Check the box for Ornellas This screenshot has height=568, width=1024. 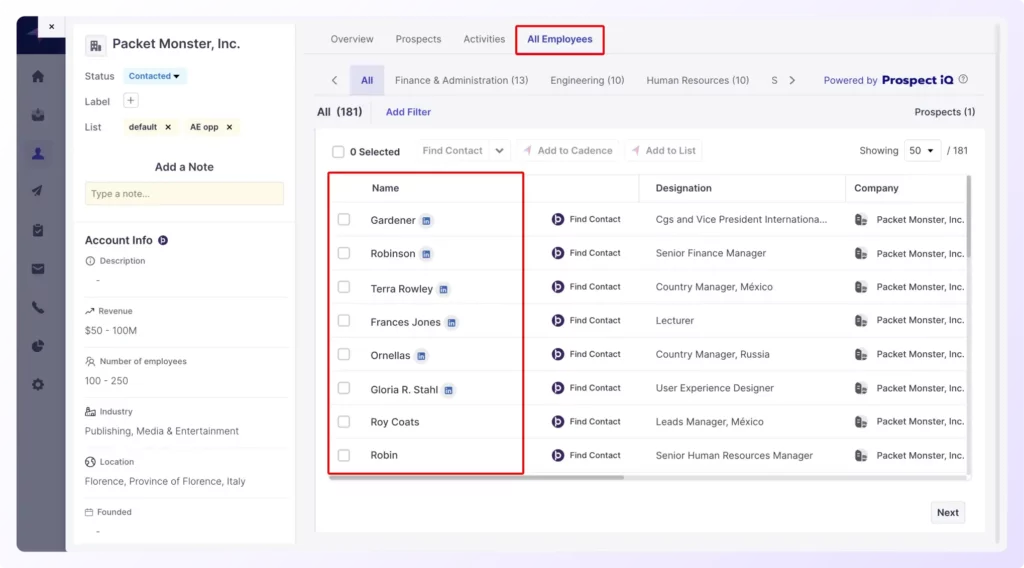tap(344, 355)
